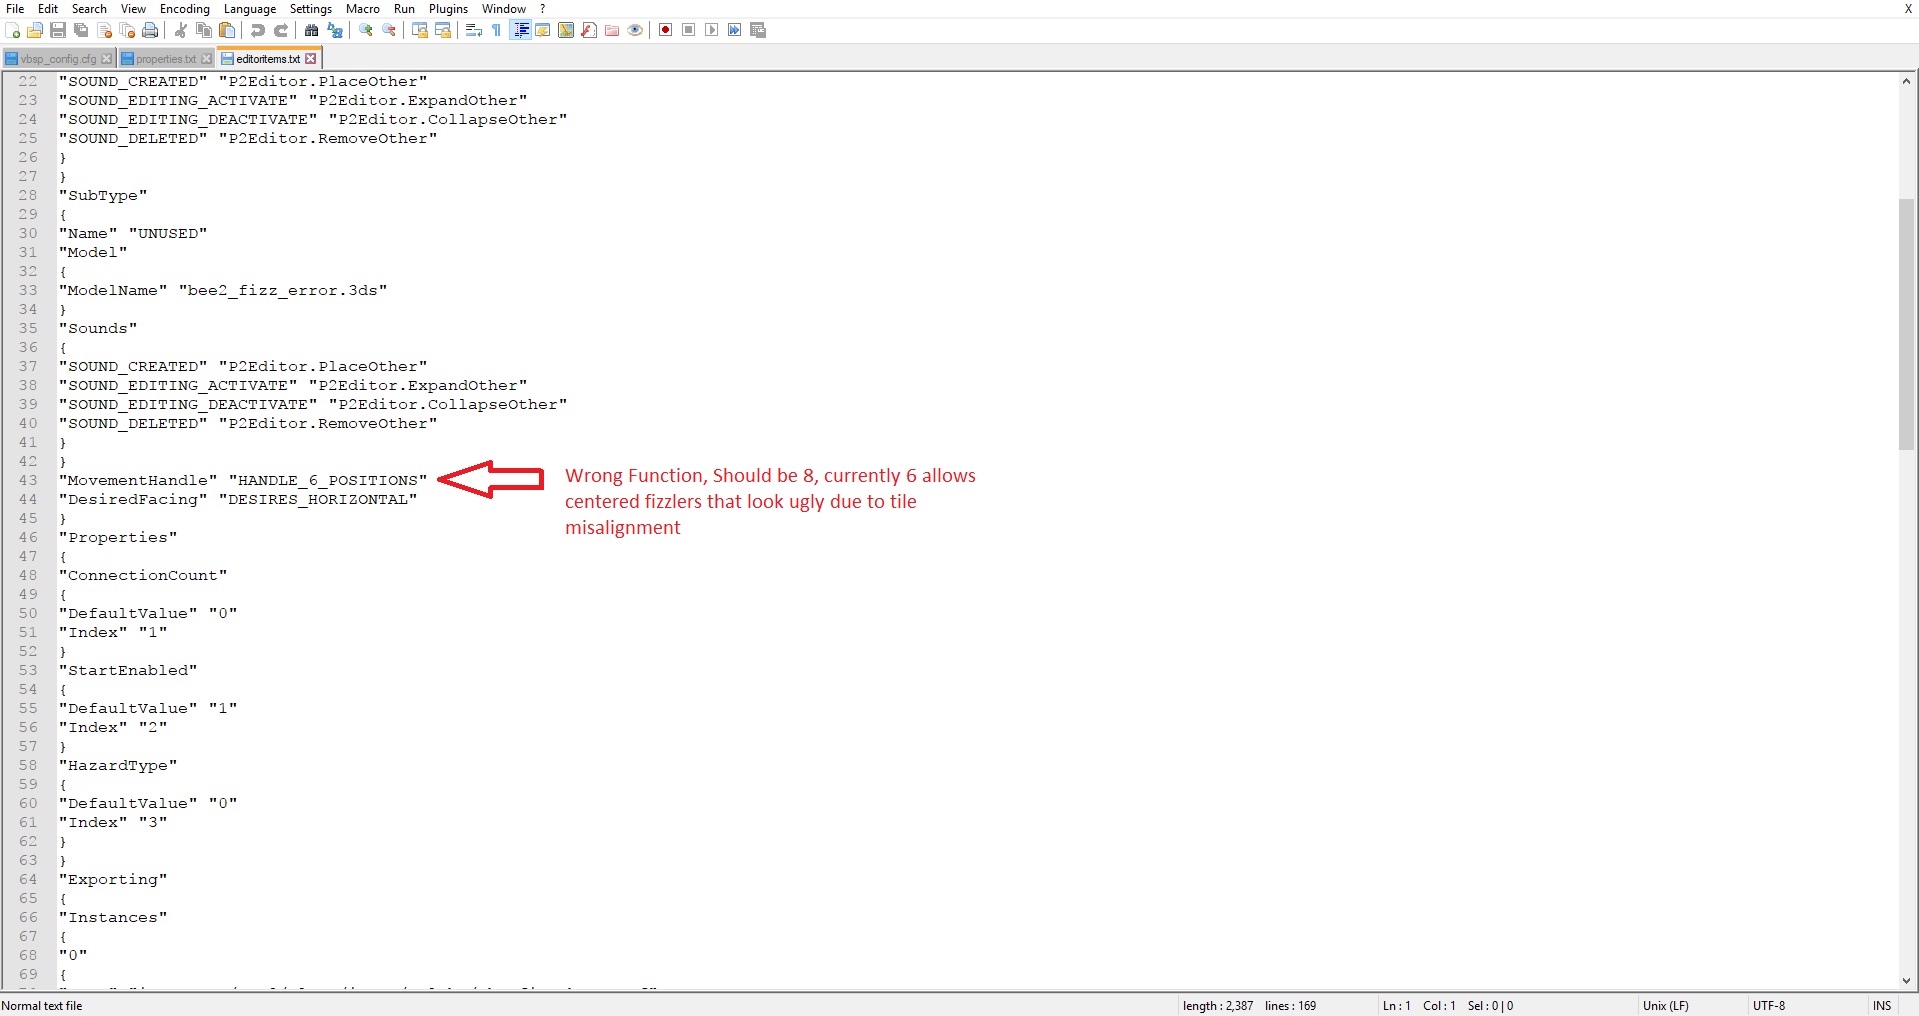Zoom in on text
Image resolution: width=1919 pixels, height=1016 pixels.
click(x=366, y=30)
